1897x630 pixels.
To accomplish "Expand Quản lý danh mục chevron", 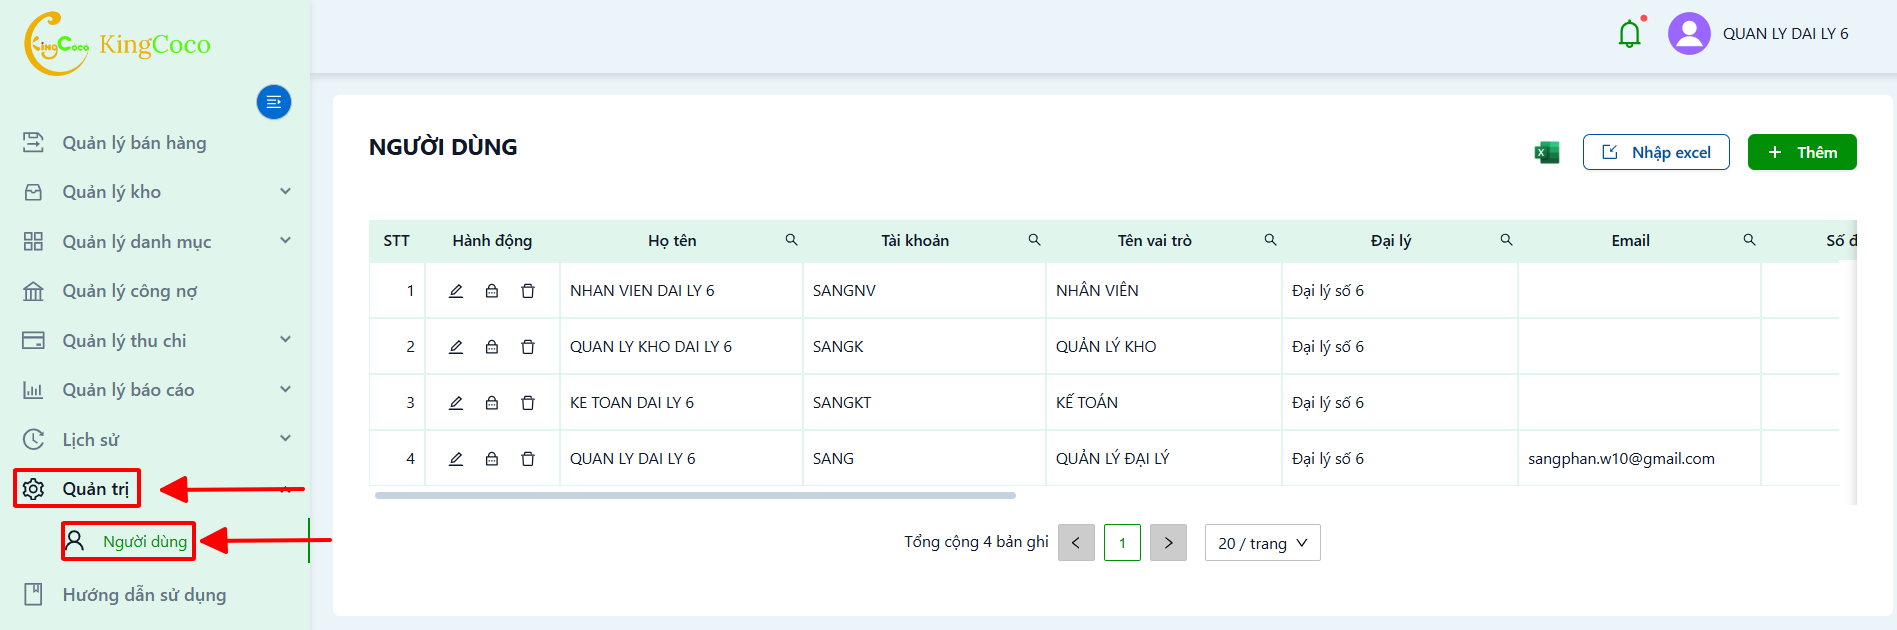I will point(286,240).
